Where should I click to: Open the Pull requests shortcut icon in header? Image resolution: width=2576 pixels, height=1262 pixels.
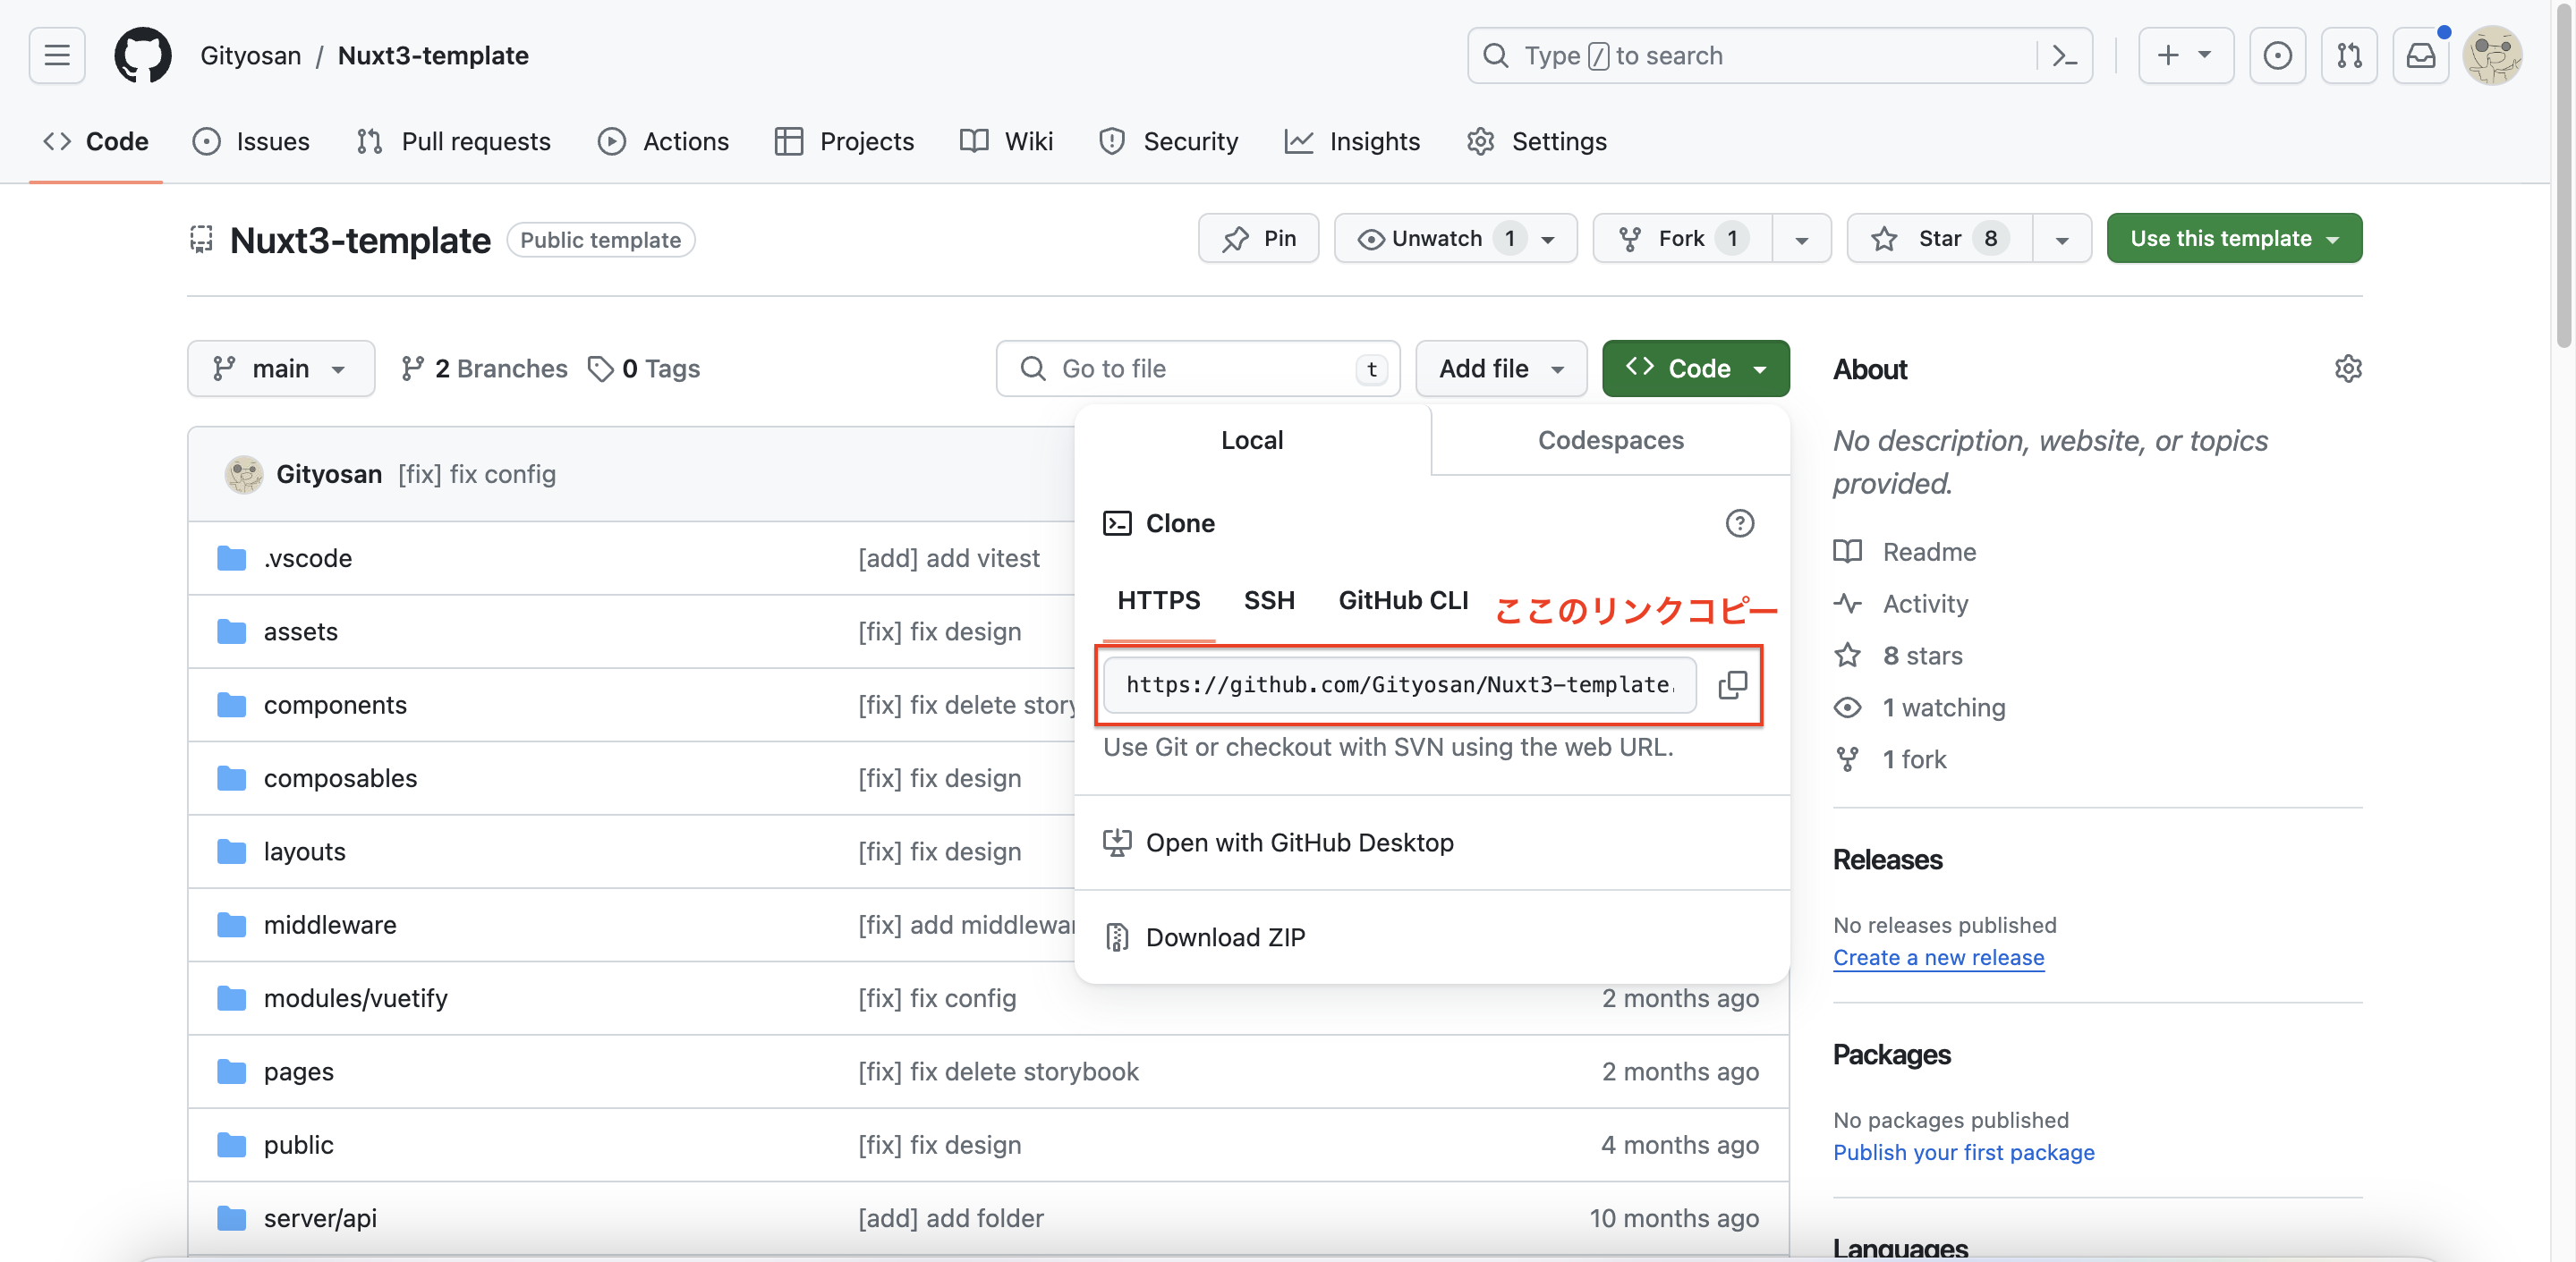tap(2349, 55)
